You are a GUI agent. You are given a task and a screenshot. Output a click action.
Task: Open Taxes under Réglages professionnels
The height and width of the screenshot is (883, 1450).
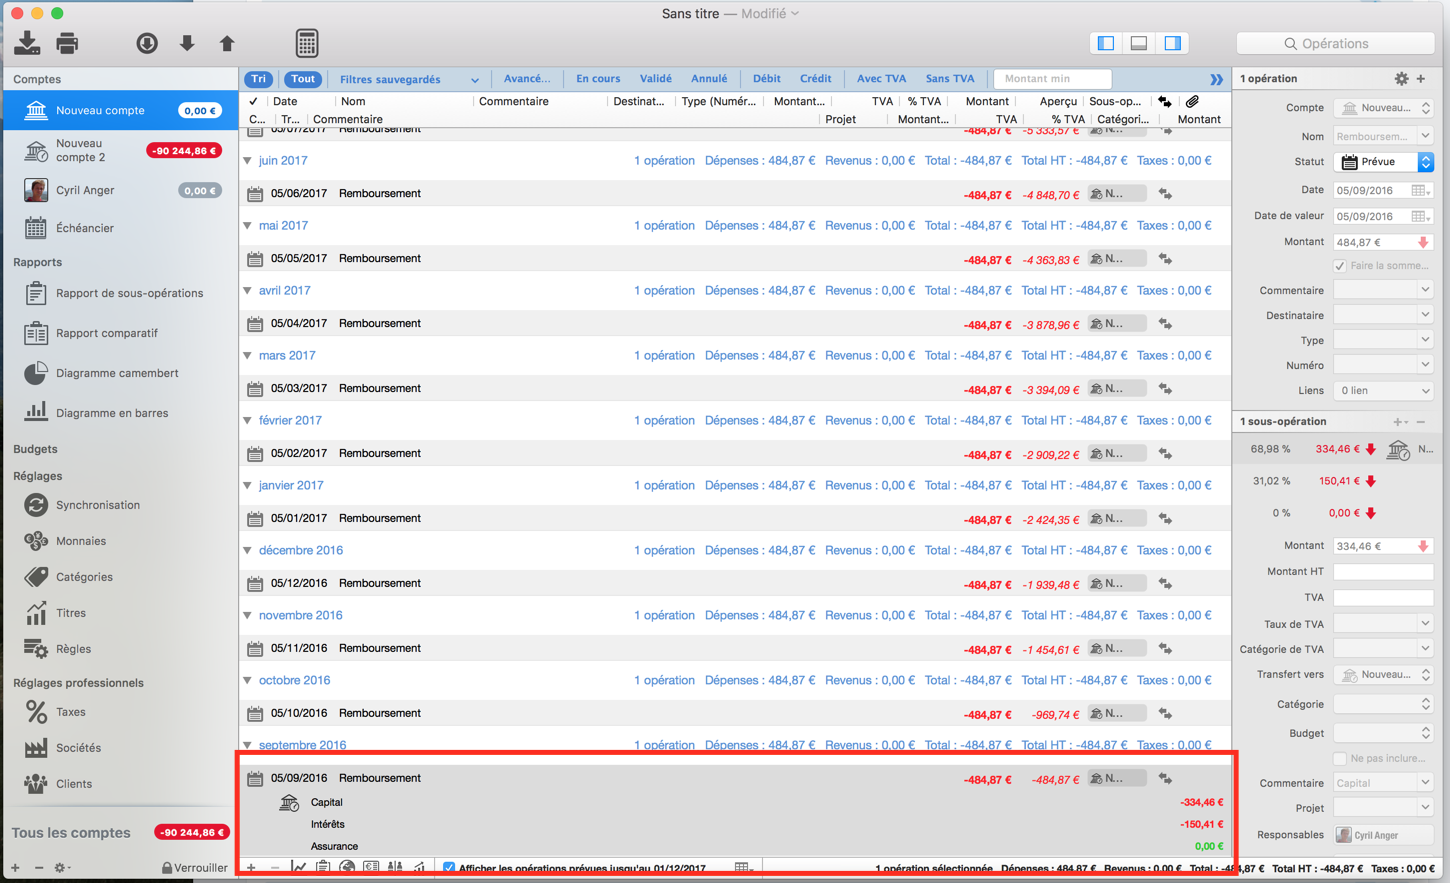(70, 712)
